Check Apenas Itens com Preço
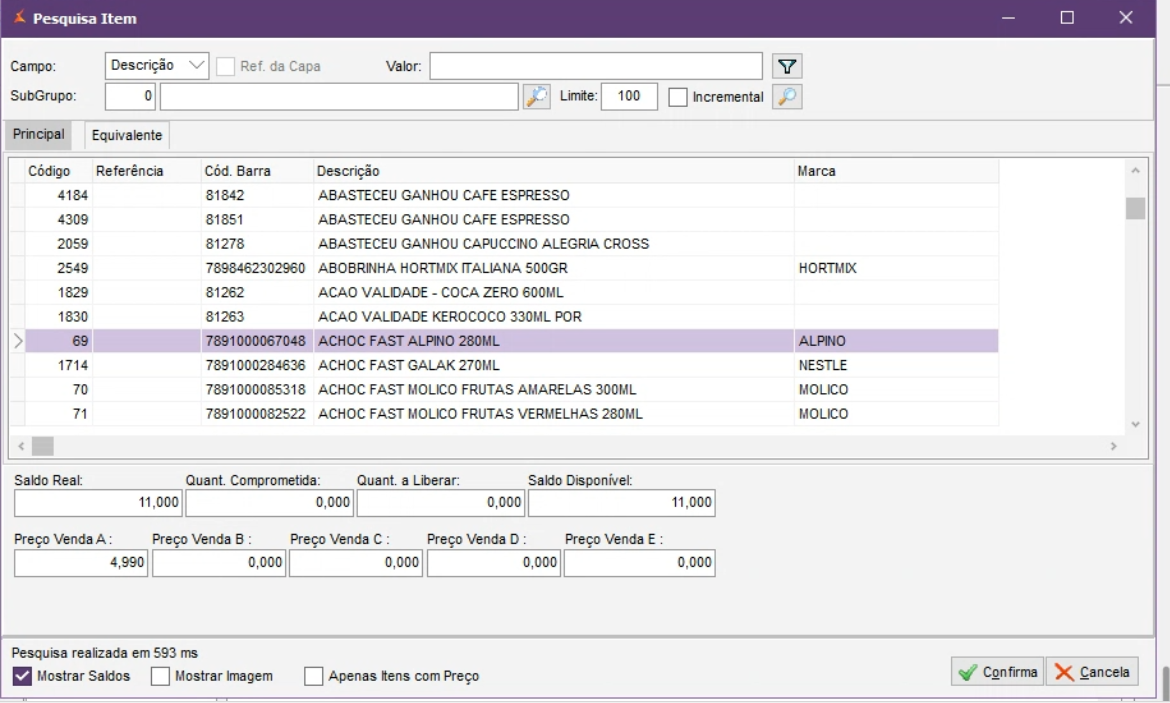The width and height of the screenshot is (1170, 703). coord(314,676)
